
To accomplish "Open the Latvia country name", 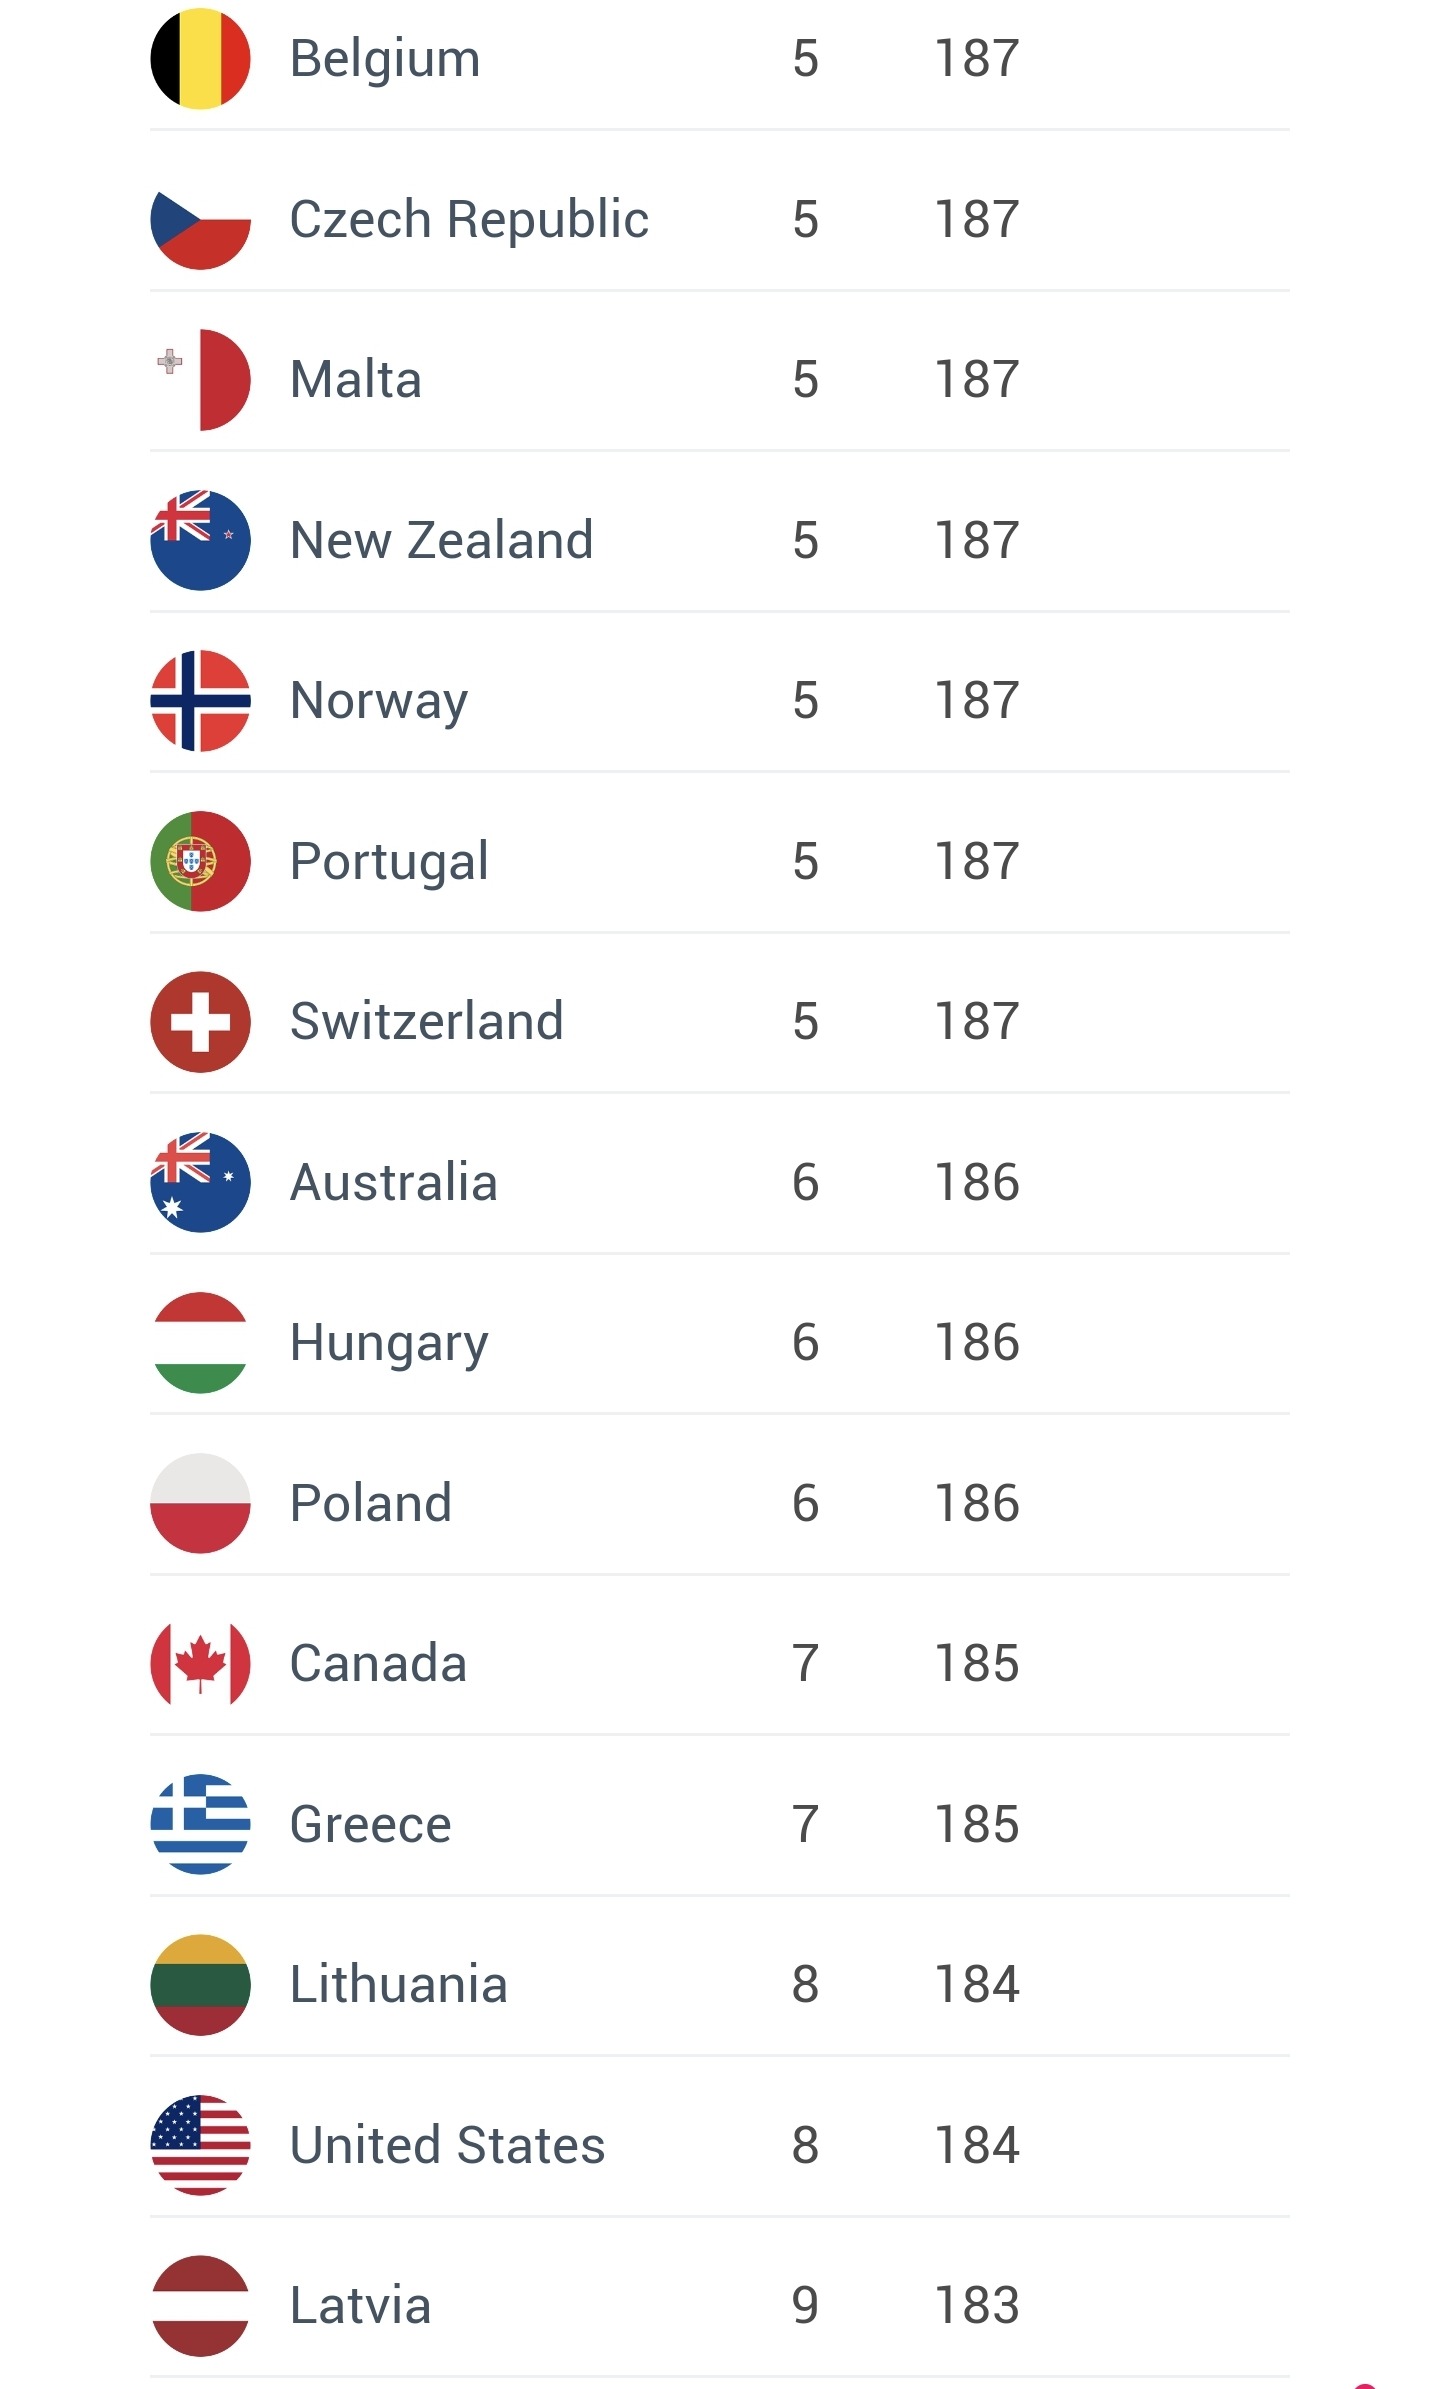I will pyautogui.click(x=360, y=2305).
